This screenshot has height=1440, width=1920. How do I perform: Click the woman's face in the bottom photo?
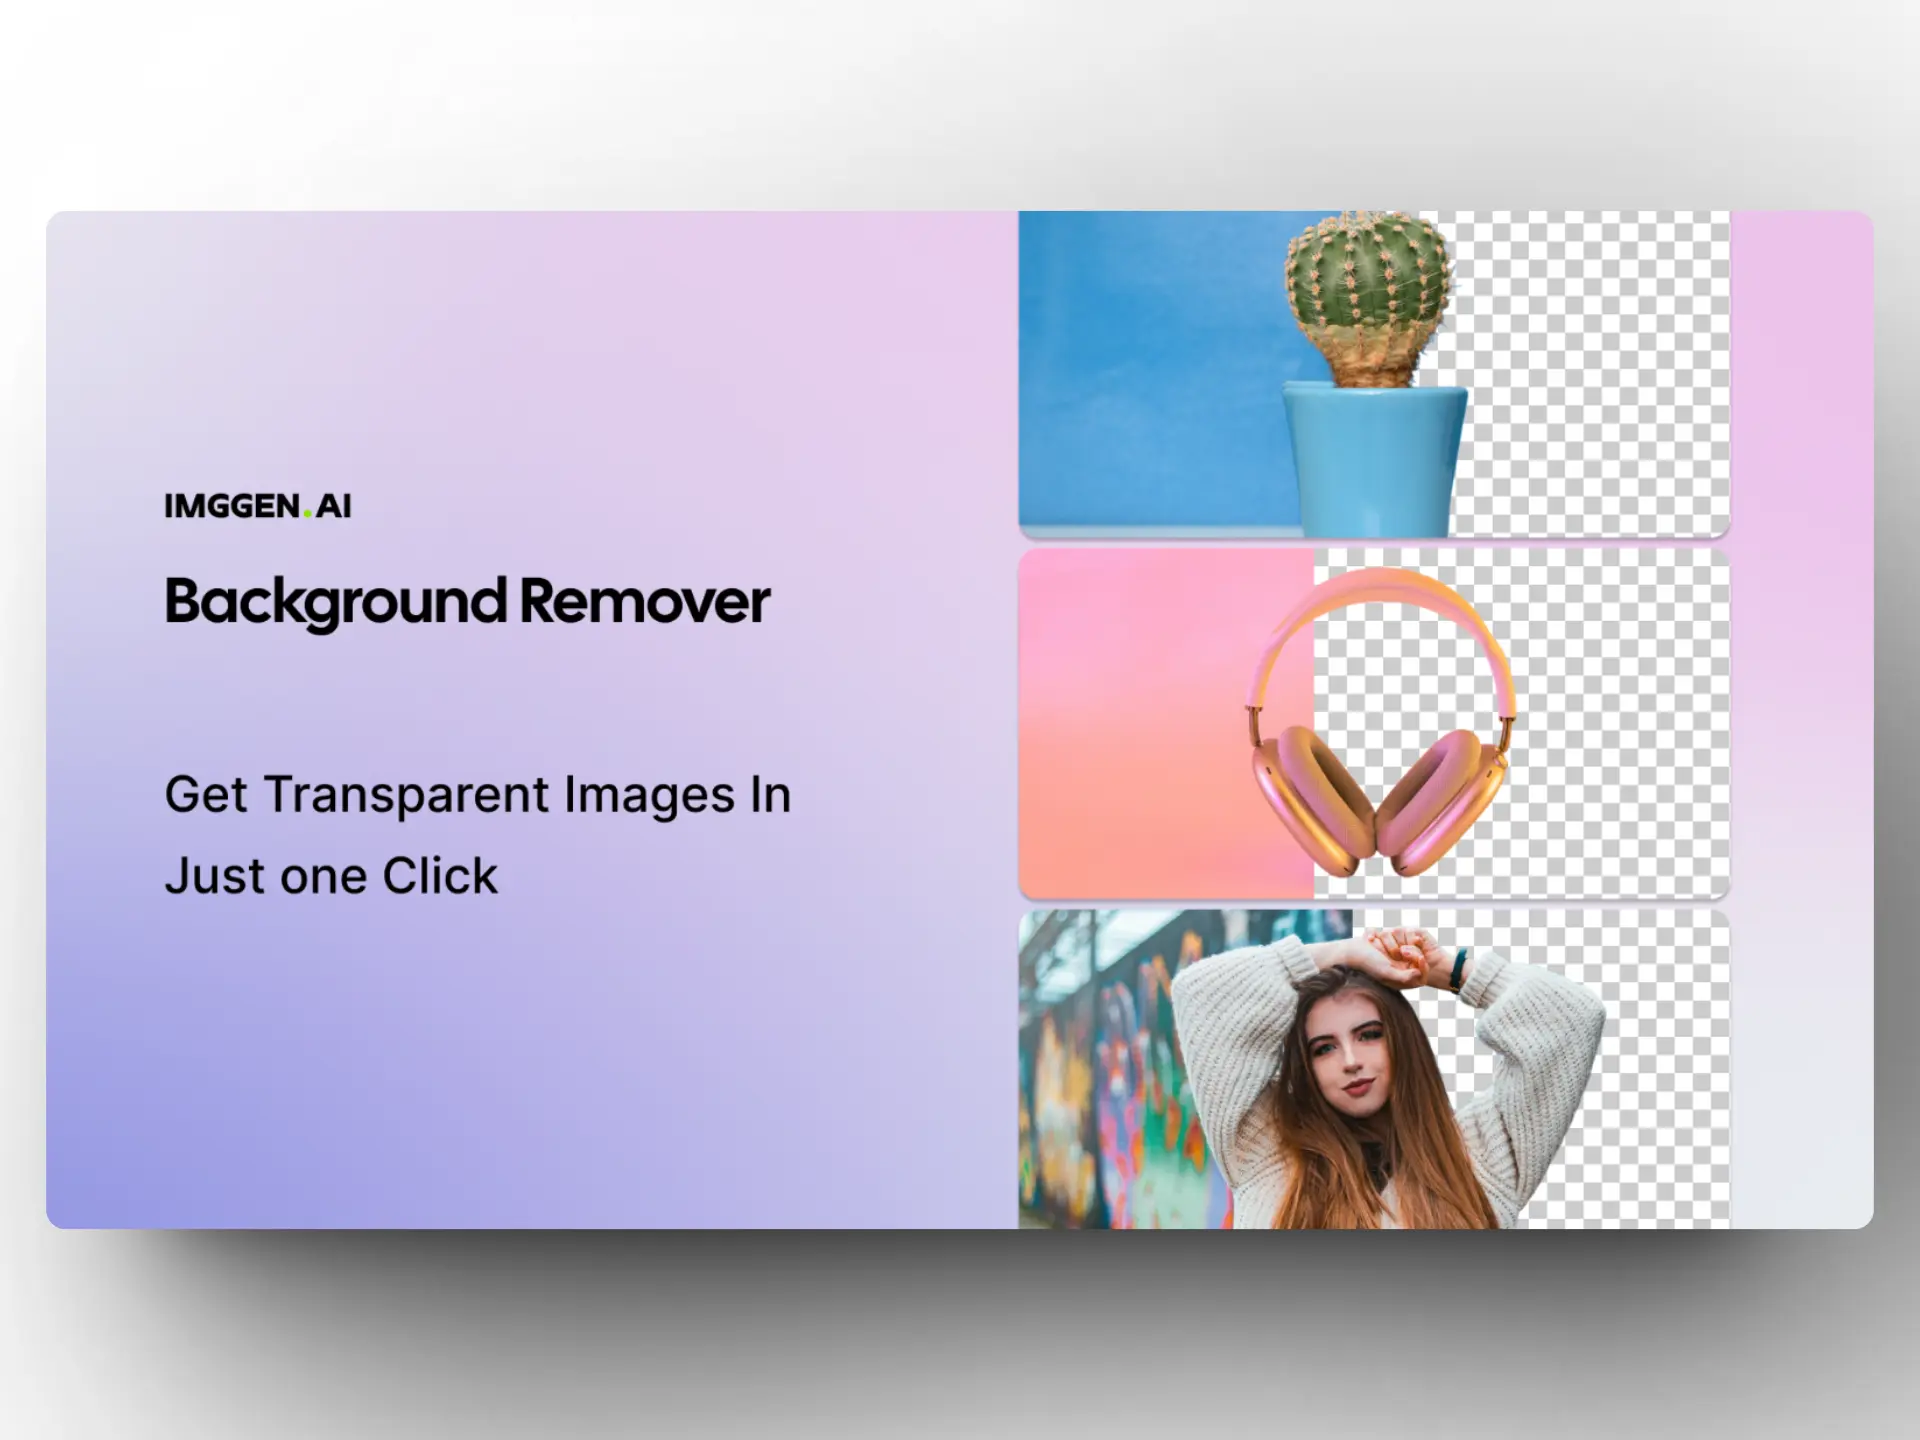[1350, 1055]
